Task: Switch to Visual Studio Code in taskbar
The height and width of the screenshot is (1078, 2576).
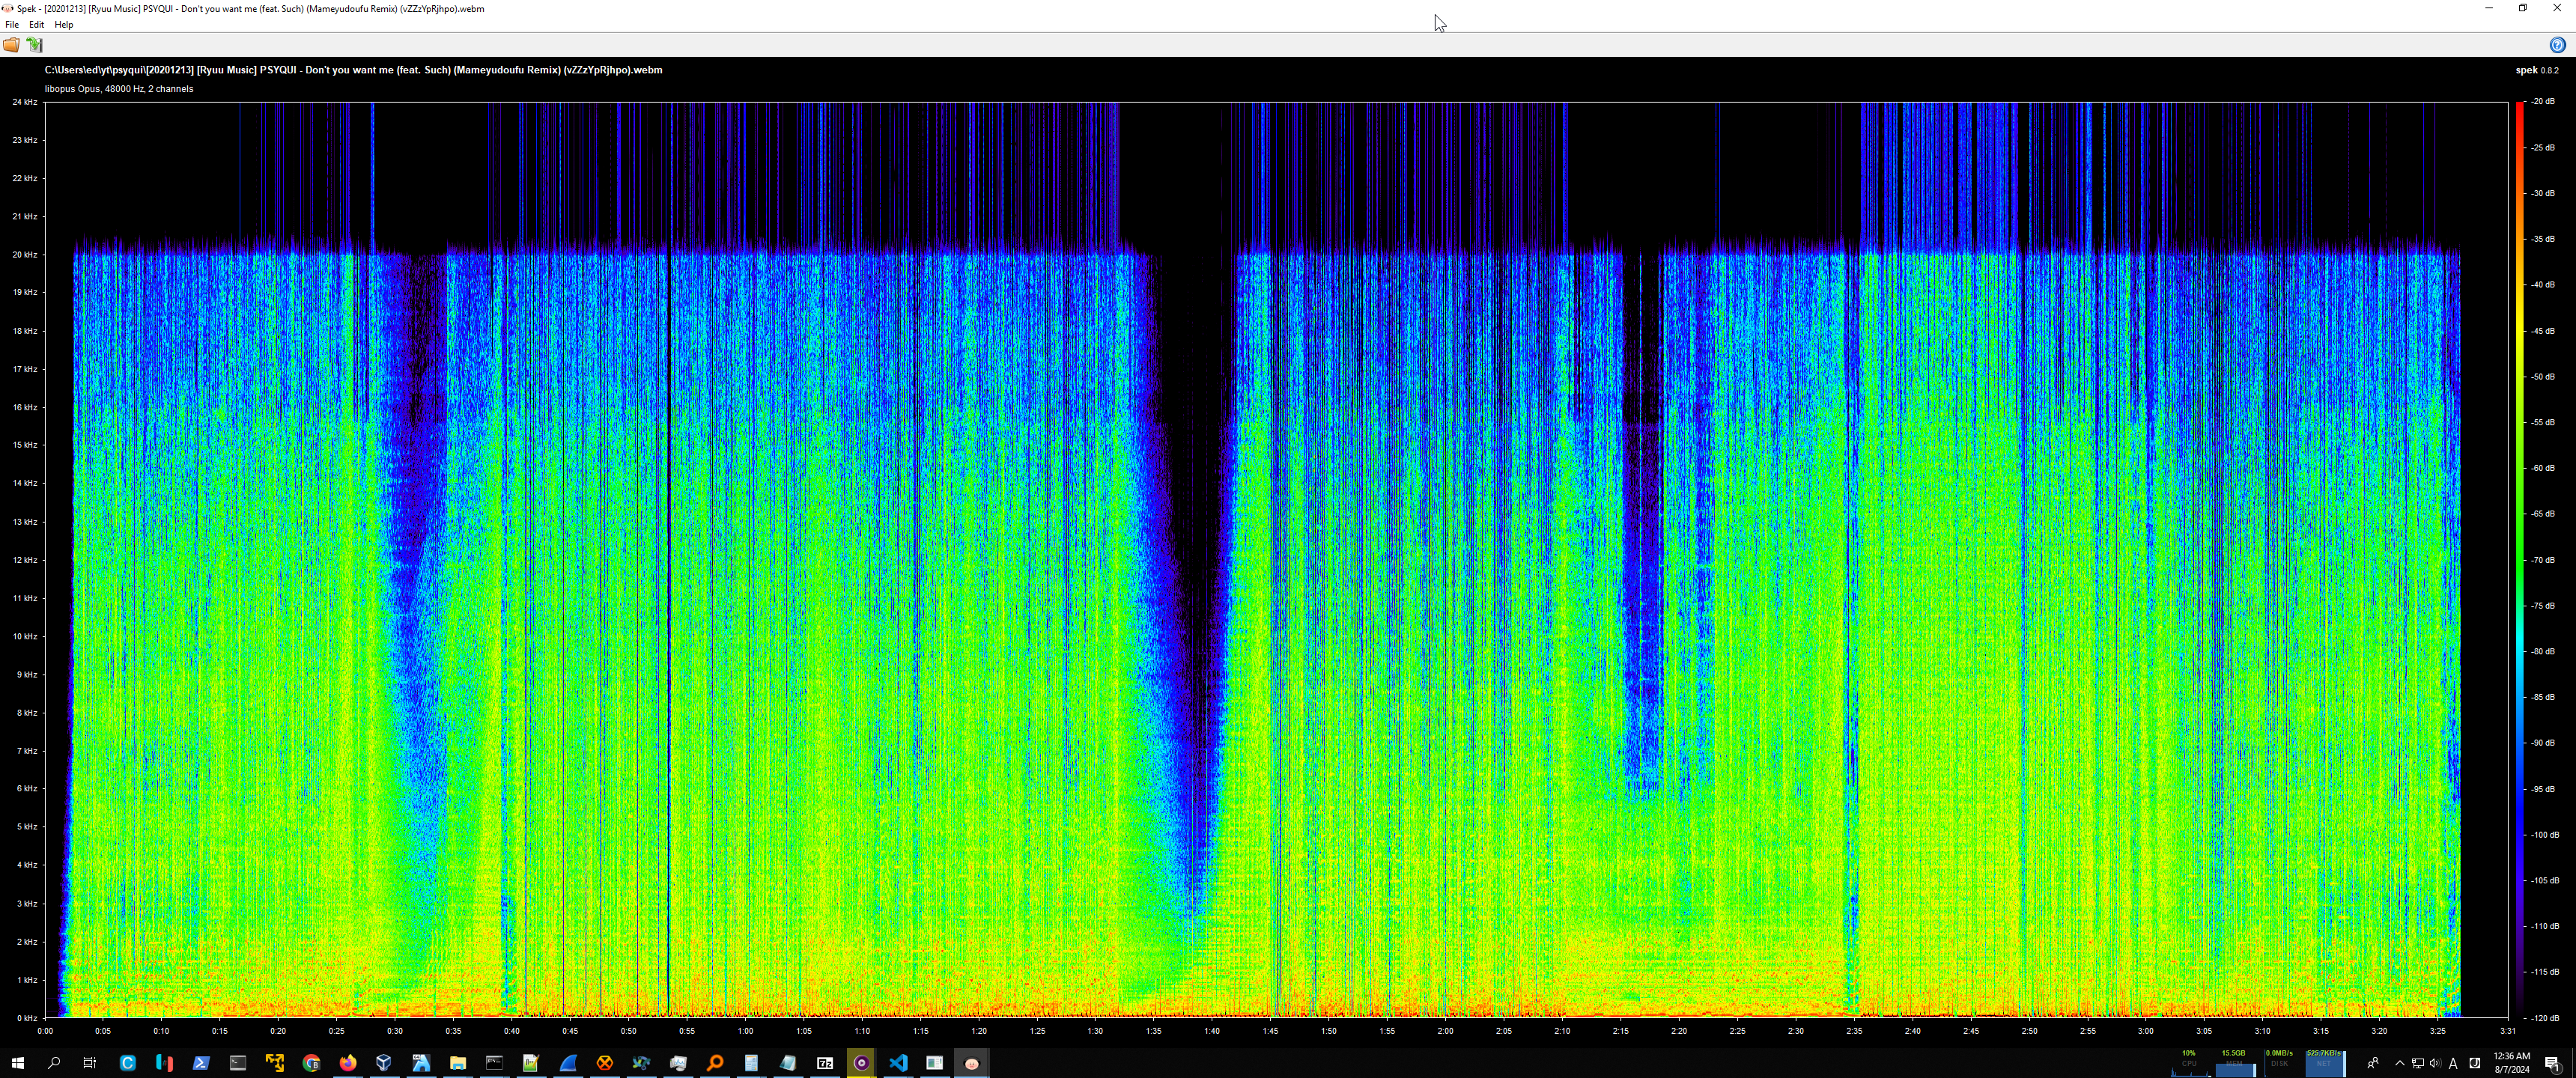Action: tap(898, 1063)
